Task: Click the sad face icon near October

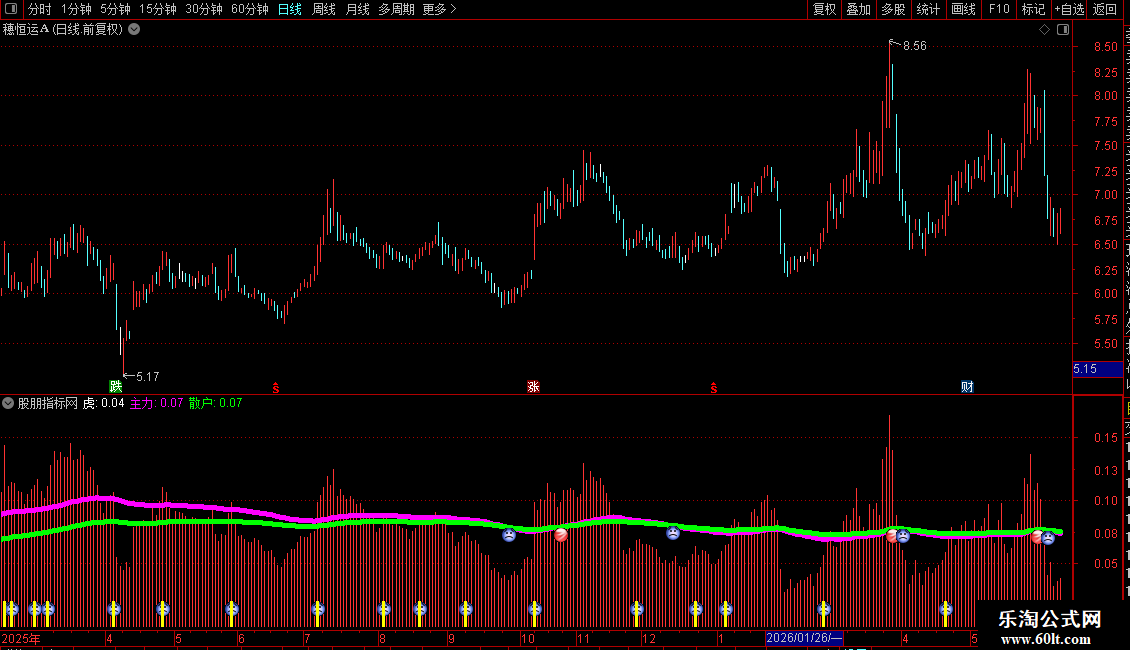Action: [509, 535]
